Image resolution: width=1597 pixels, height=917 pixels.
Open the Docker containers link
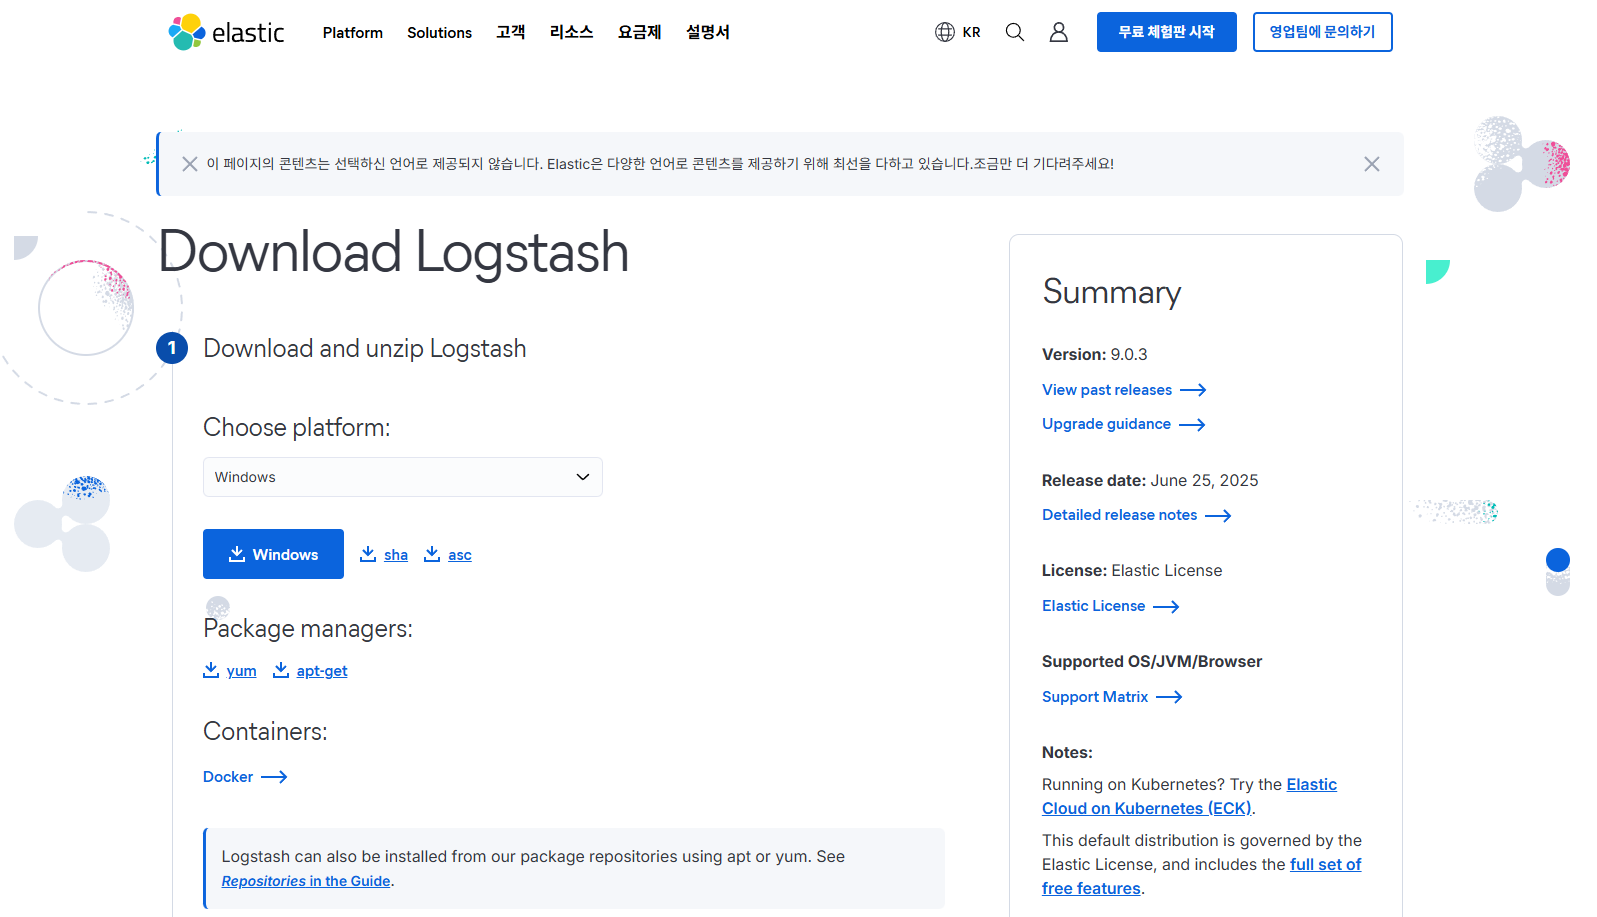pos(228,777)
